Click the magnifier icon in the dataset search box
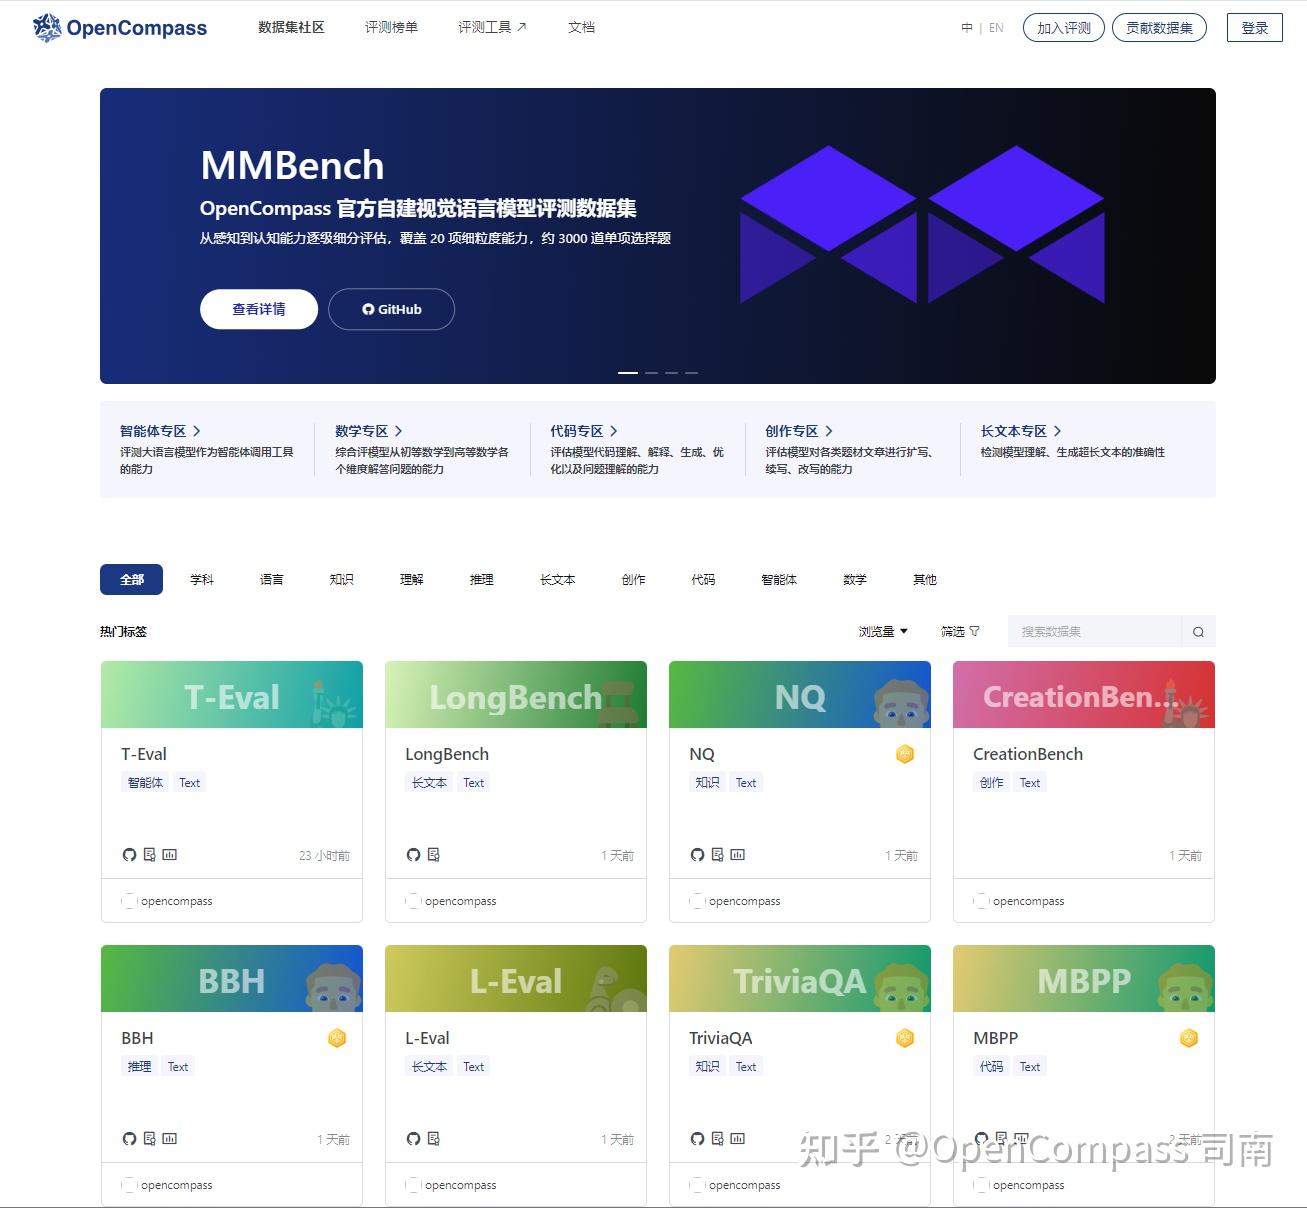Screen dimensions: 1307x1208 click(x=1197, y=631)
